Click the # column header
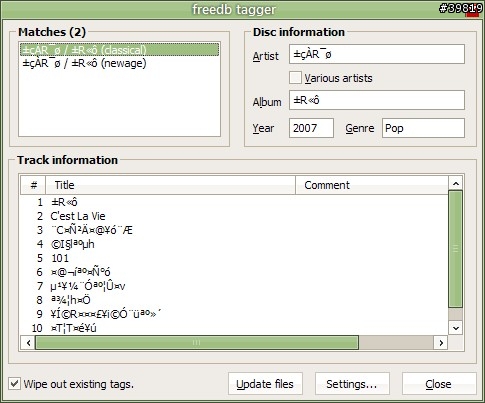This screenshot has width=485, height=403. point(33,185)
